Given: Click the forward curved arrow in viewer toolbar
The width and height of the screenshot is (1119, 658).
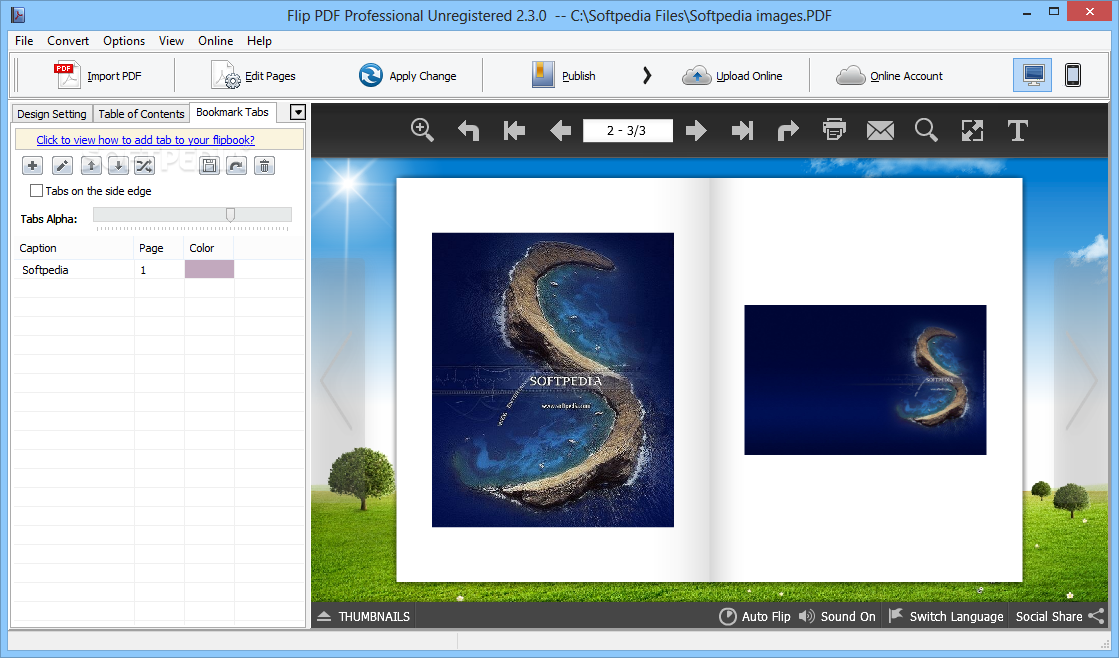Looking at the screenshot, I should [x=788, y=131].
